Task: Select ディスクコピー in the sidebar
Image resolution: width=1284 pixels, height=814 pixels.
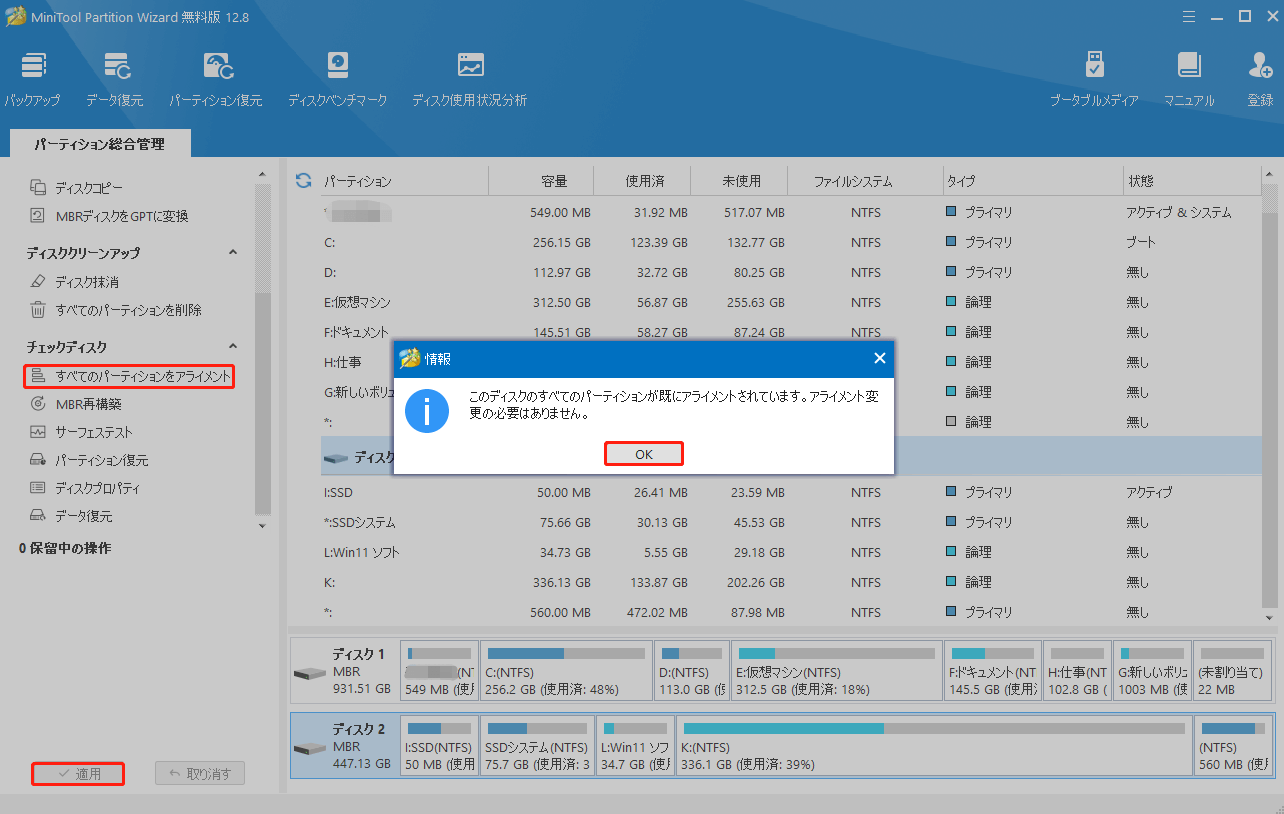Action: click(77, 188)
